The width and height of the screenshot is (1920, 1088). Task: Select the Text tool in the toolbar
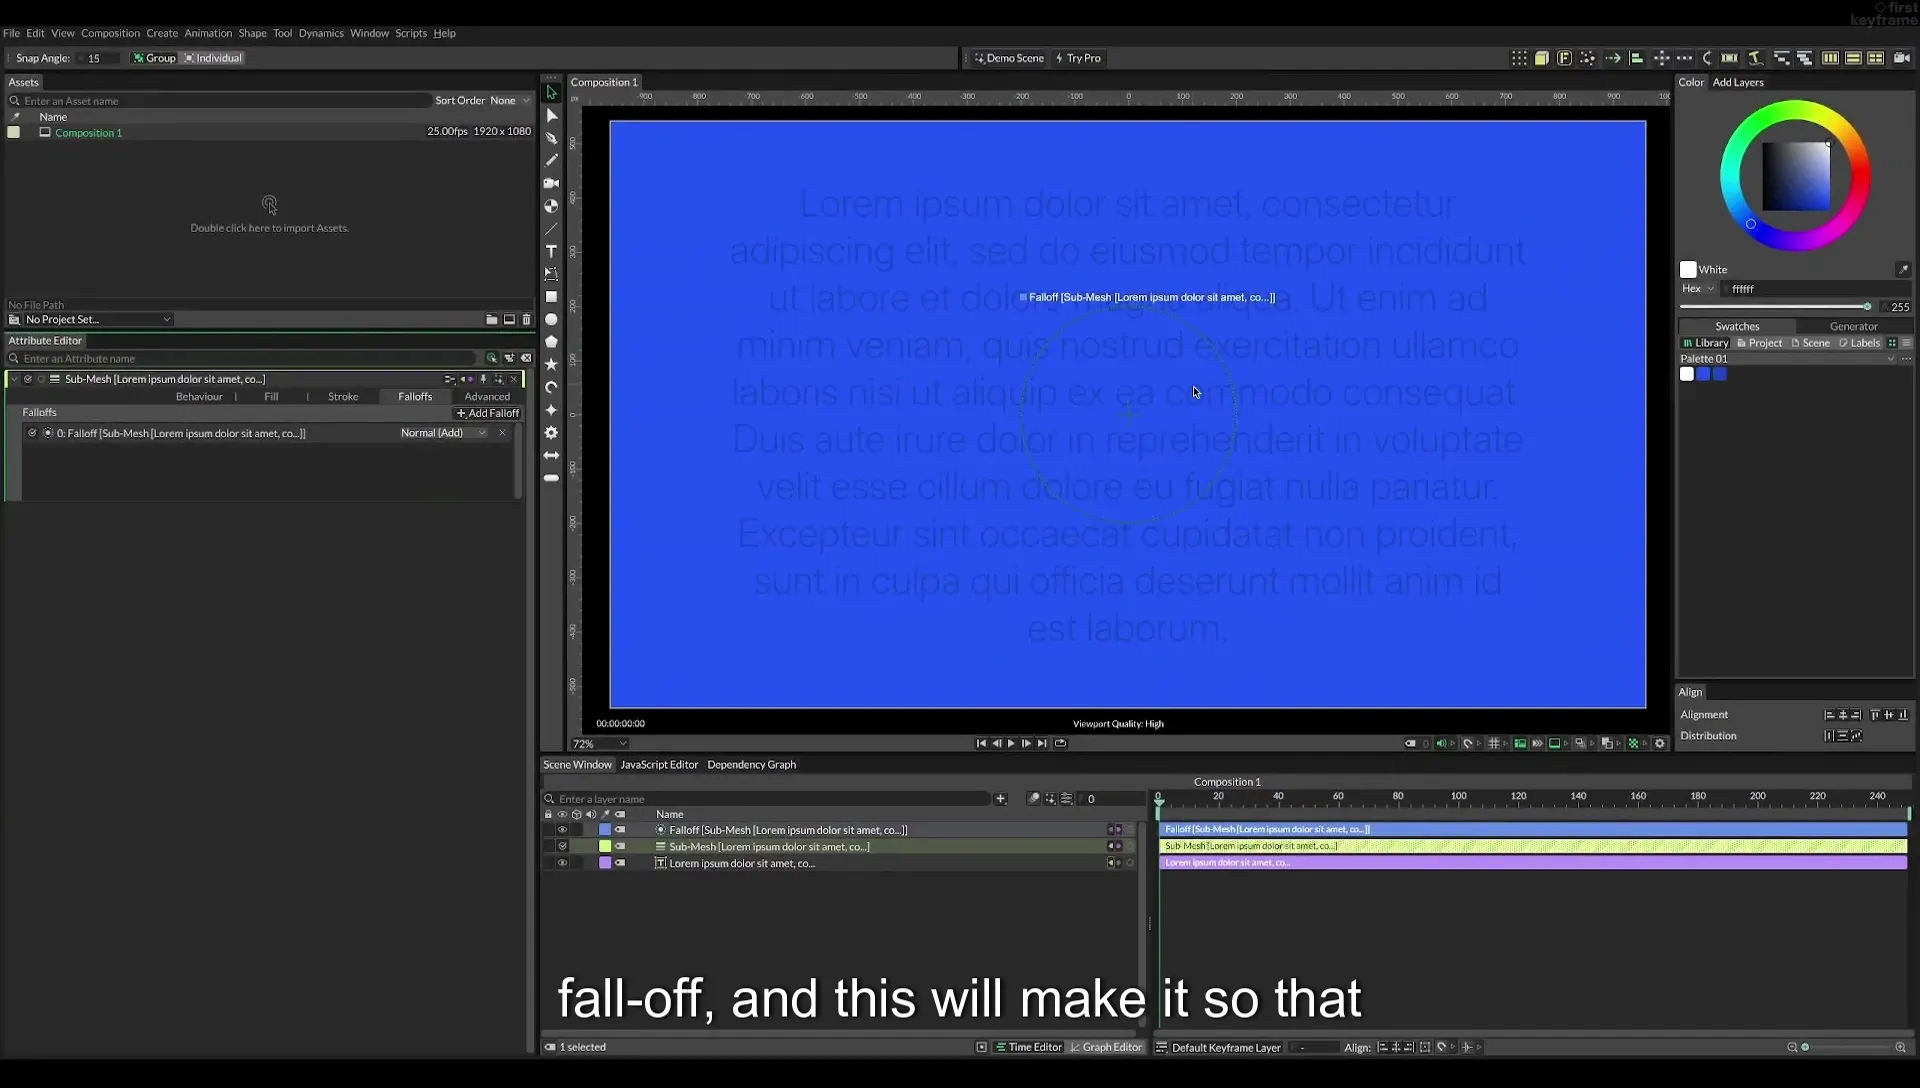click(x=551, y=251)
